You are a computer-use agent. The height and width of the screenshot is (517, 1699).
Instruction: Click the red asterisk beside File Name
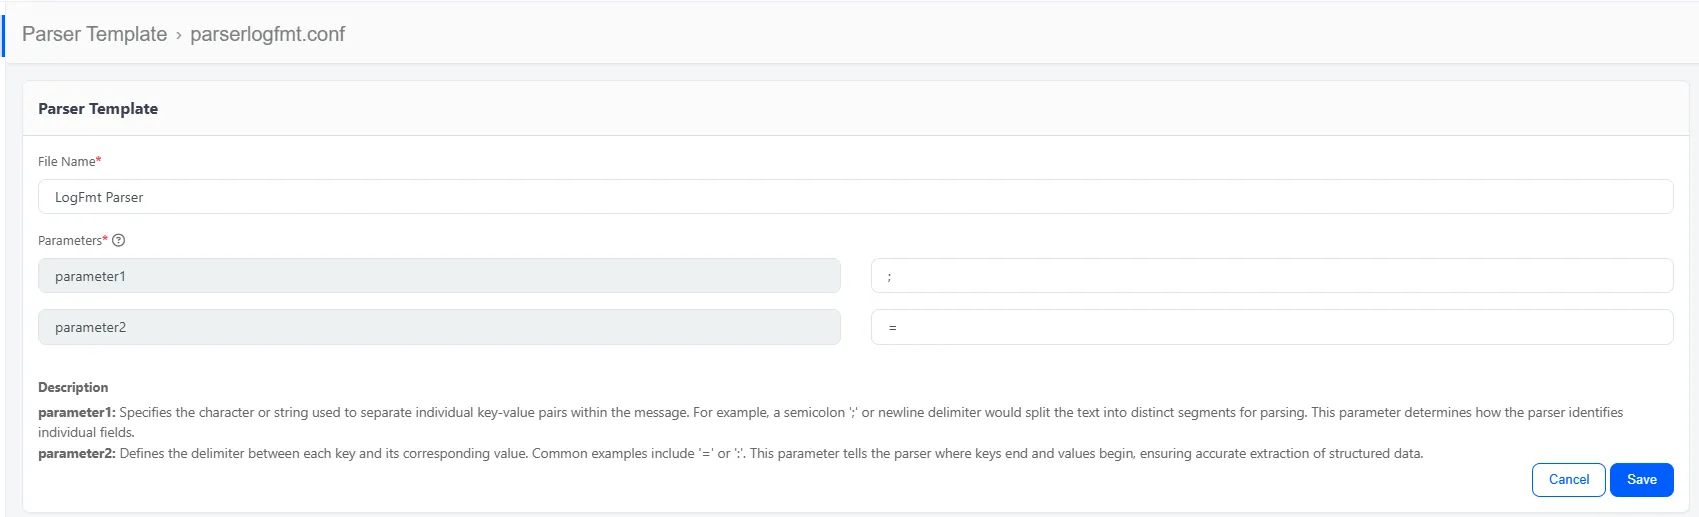coord(99,160)
